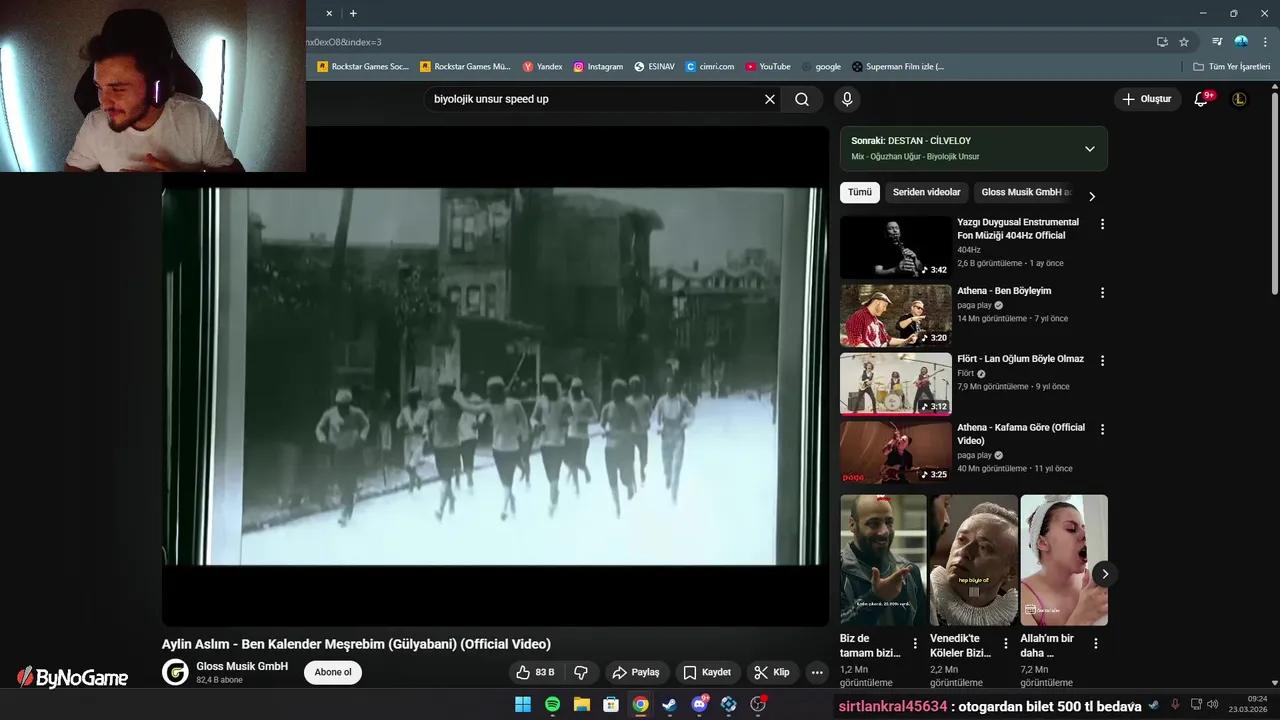Click the Klip button
This screenshot has height=720, width=1280.
coord(772,673)
